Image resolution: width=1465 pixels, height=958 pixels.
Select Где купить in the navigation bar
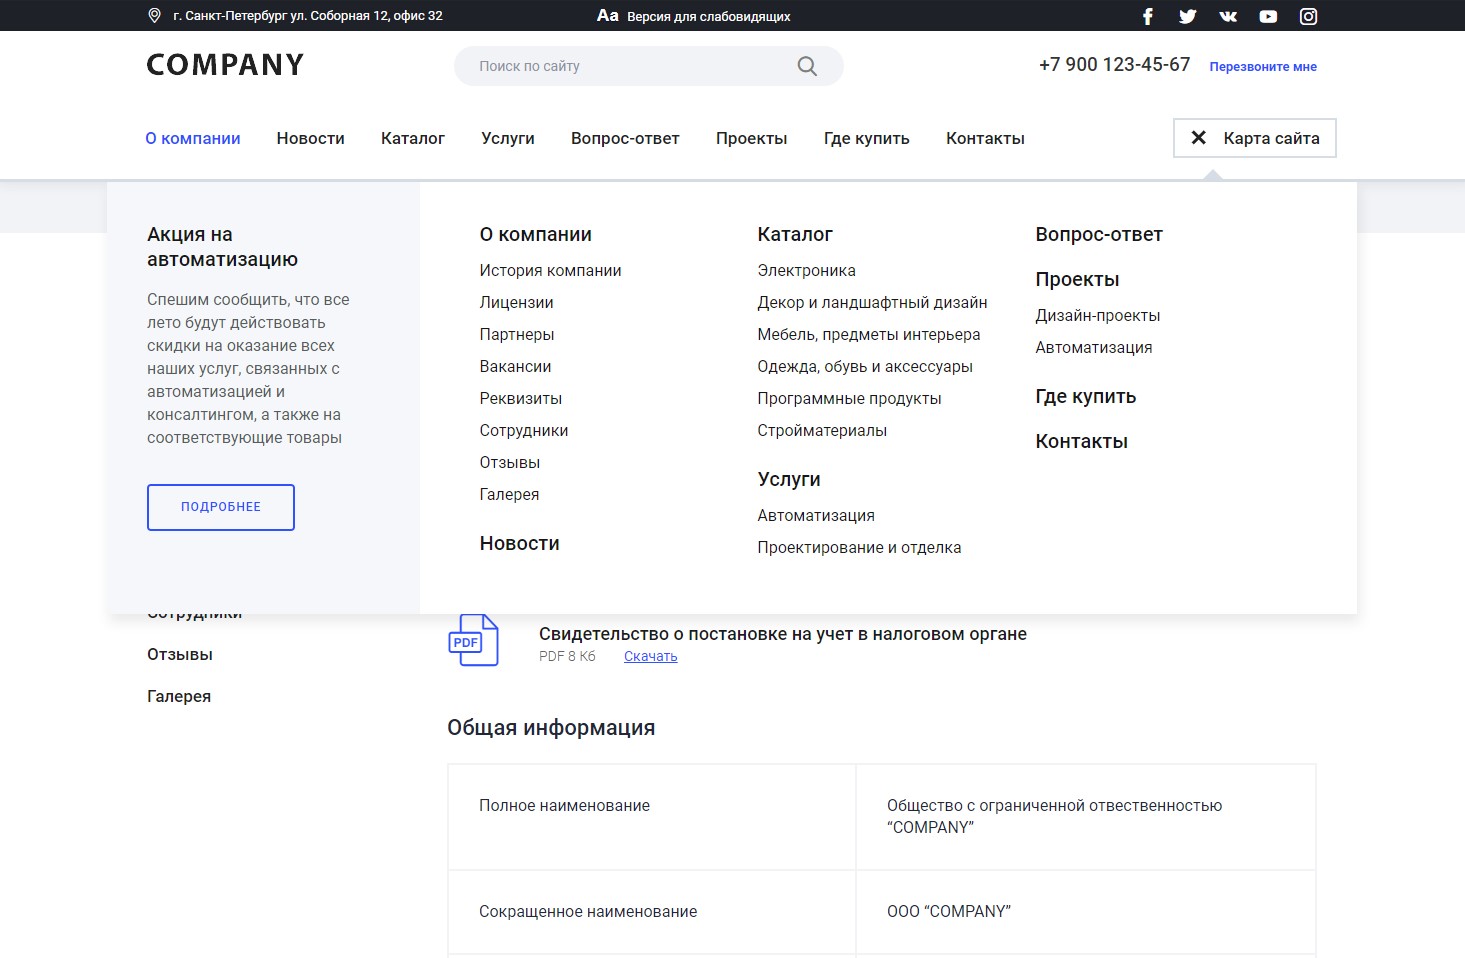(866, 138)
